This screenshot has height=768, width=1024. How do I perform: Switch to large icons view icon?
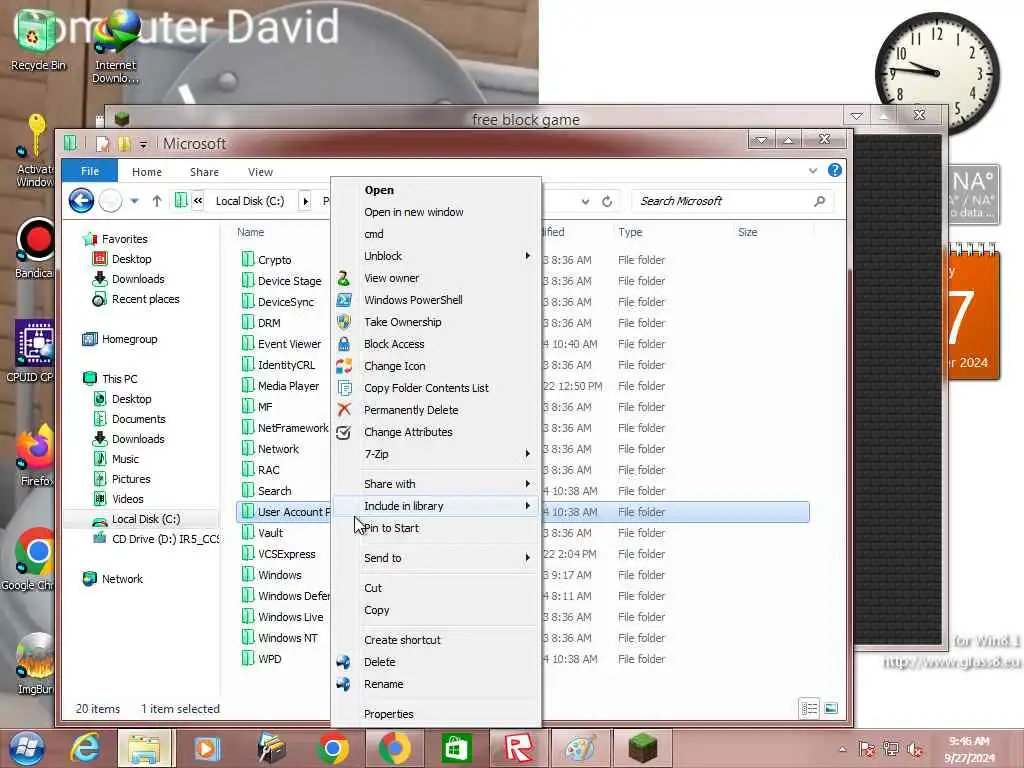831,709
